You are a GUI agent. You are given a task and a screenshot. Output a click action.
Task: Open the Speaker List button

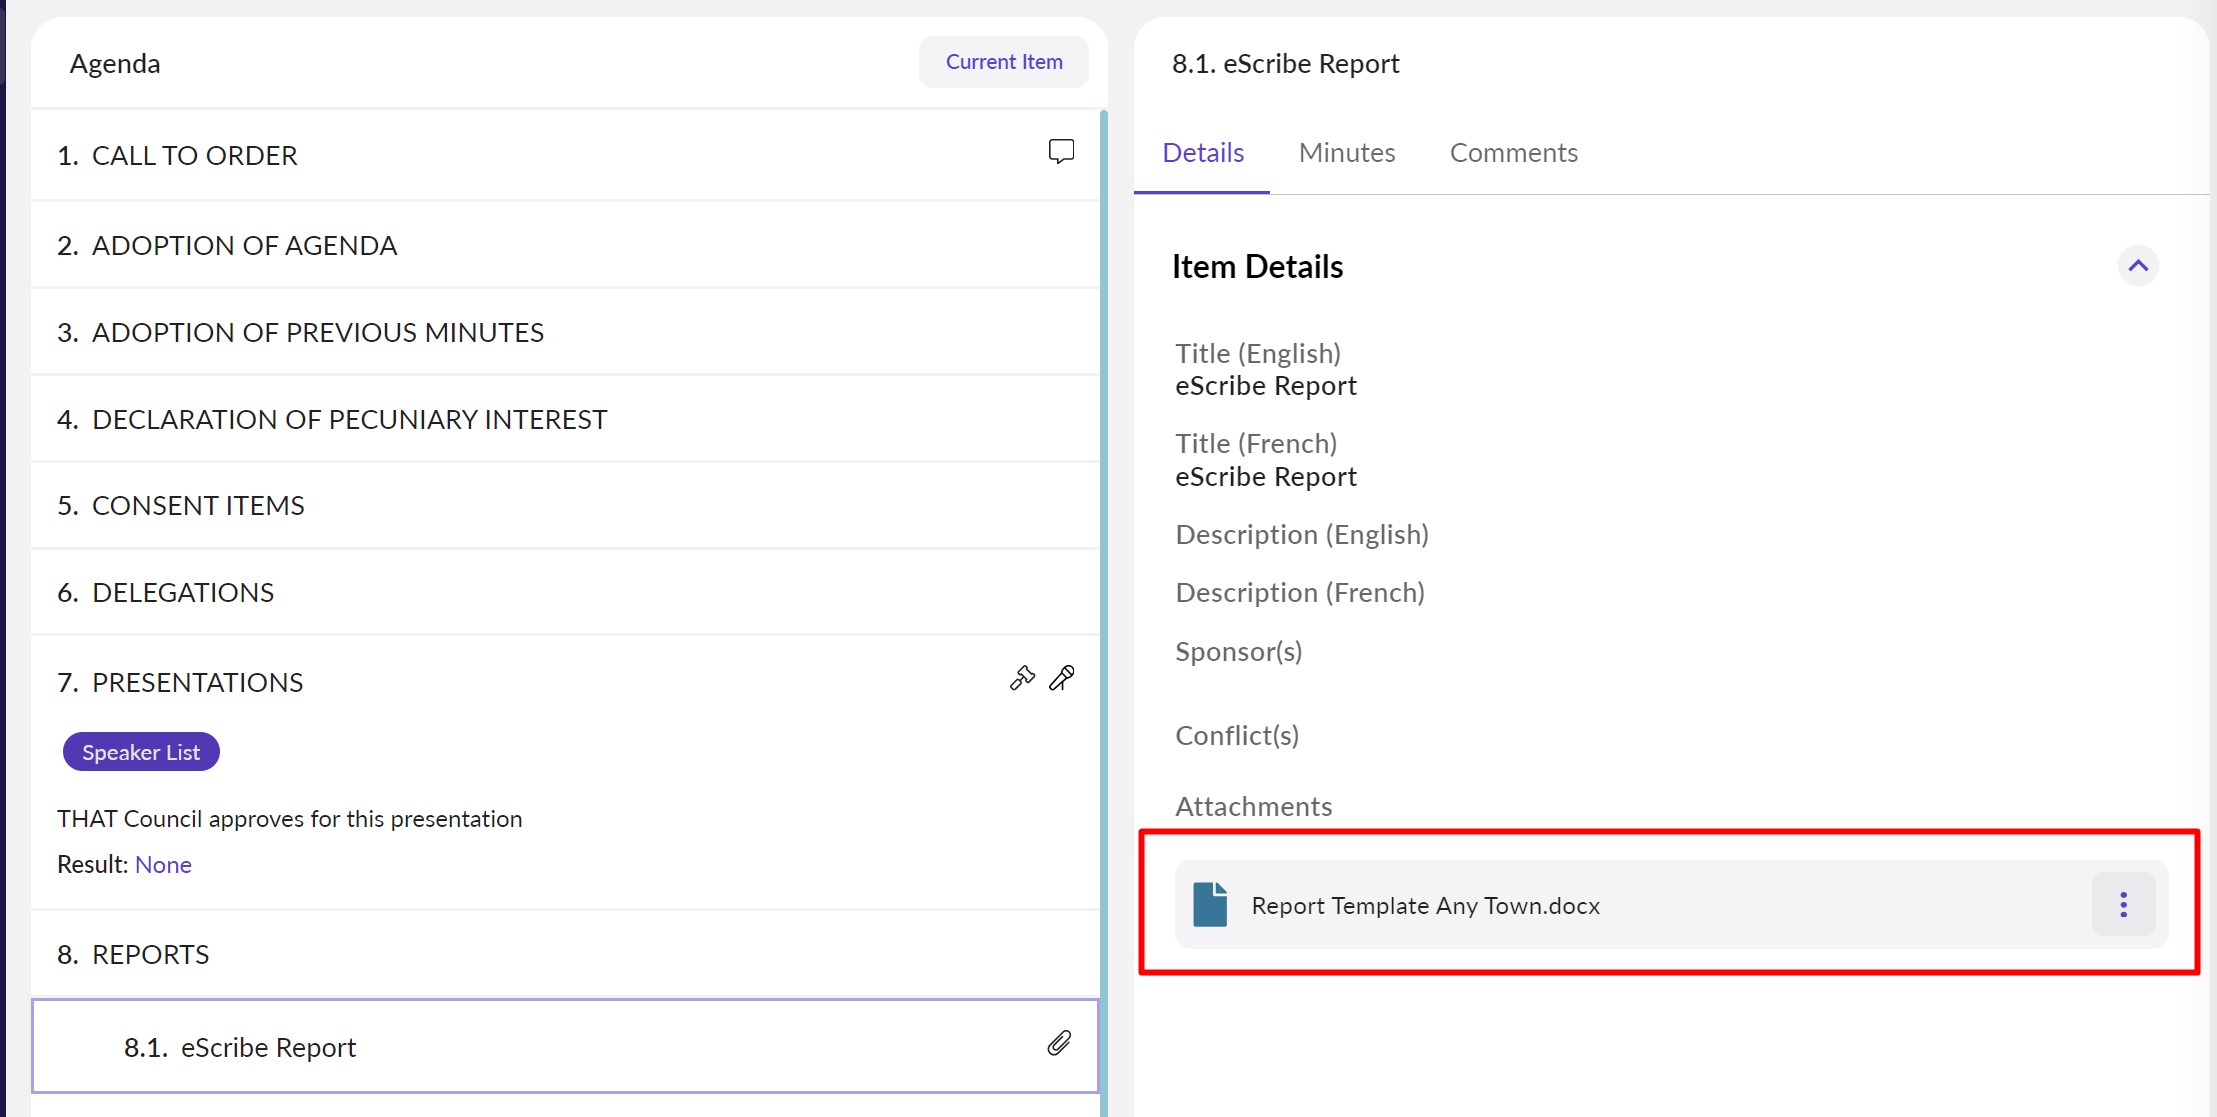[x=141, y=752]
